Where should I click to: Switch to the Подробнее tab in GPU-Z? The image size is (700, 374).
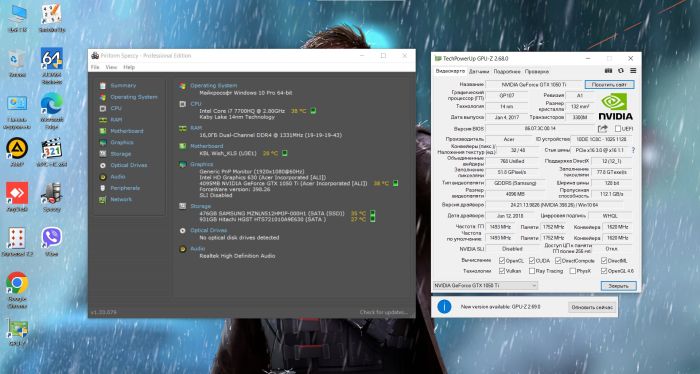point(507,71)
